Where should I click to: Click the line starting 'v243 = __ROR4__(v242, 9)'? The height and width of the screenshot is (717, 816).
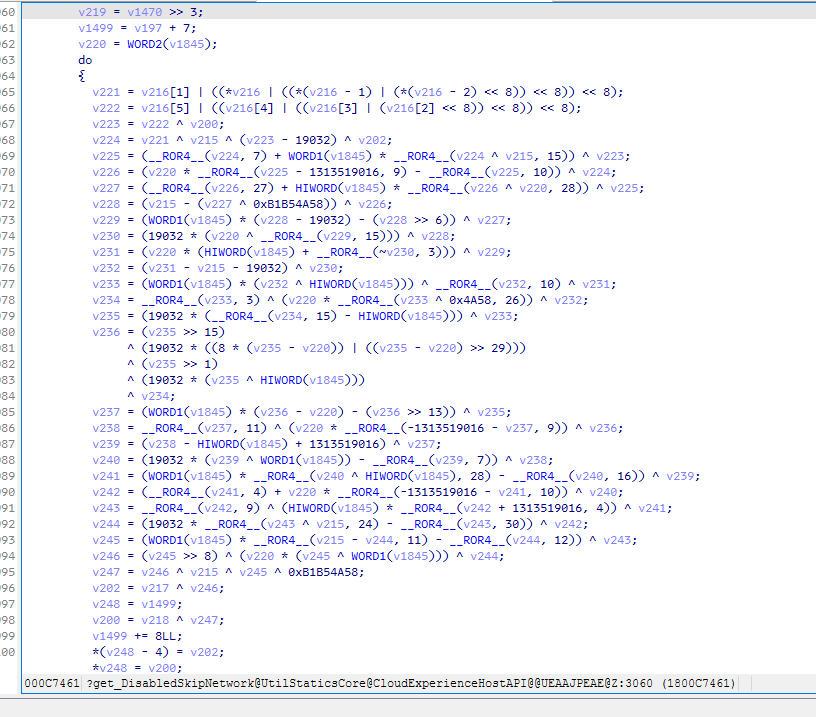coord(382,508)
